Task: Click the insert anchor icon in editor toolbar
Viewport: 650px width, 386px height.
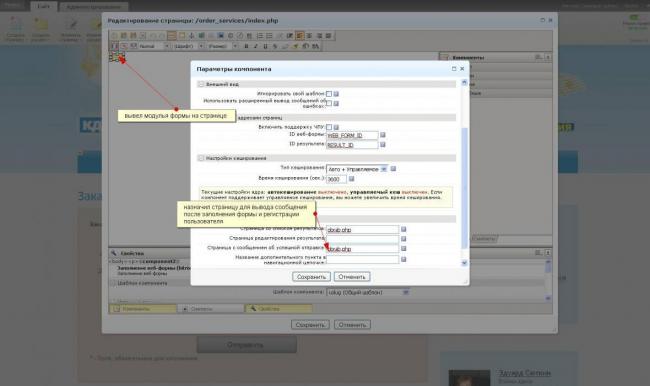Action: [x=192, y=36]
